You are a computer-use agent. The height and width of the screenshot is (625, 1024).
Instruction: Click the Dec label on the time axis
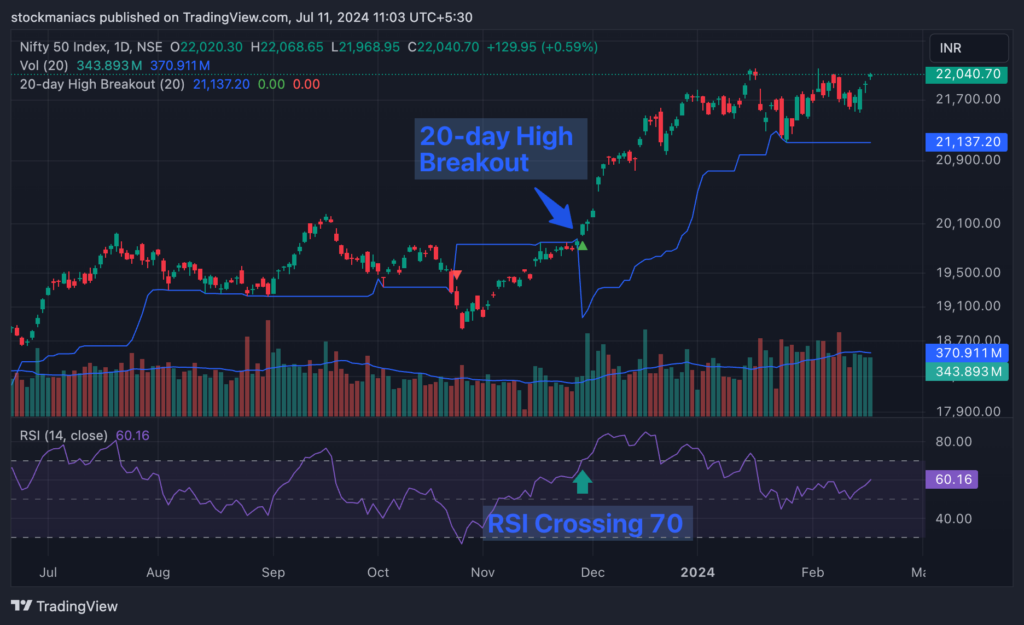click(592, 573)
